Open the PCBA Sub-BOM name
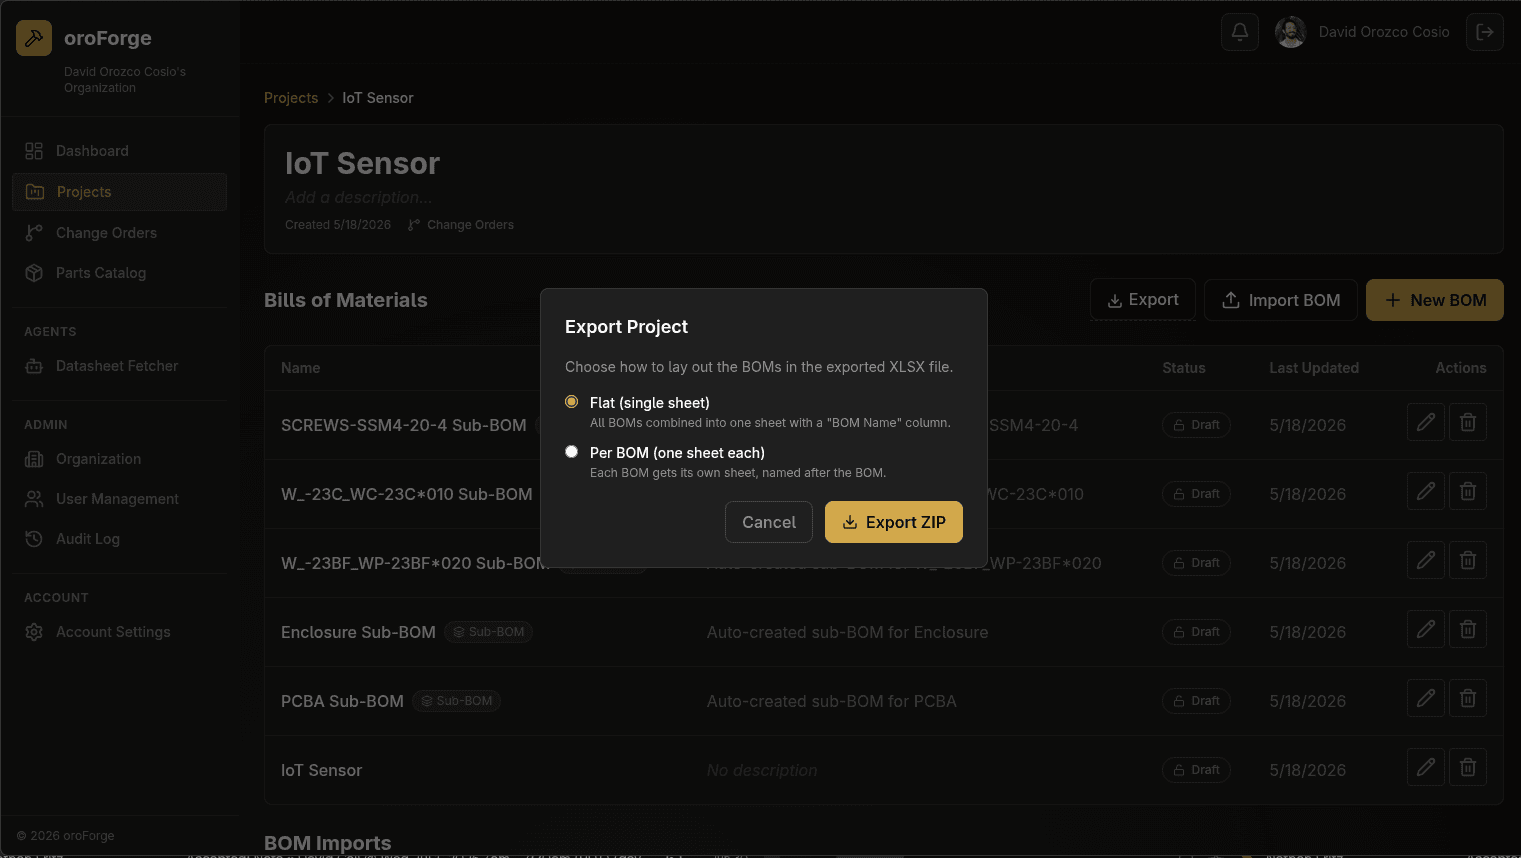The height and width of the screenshot is (858, 1521). point(342,701)
